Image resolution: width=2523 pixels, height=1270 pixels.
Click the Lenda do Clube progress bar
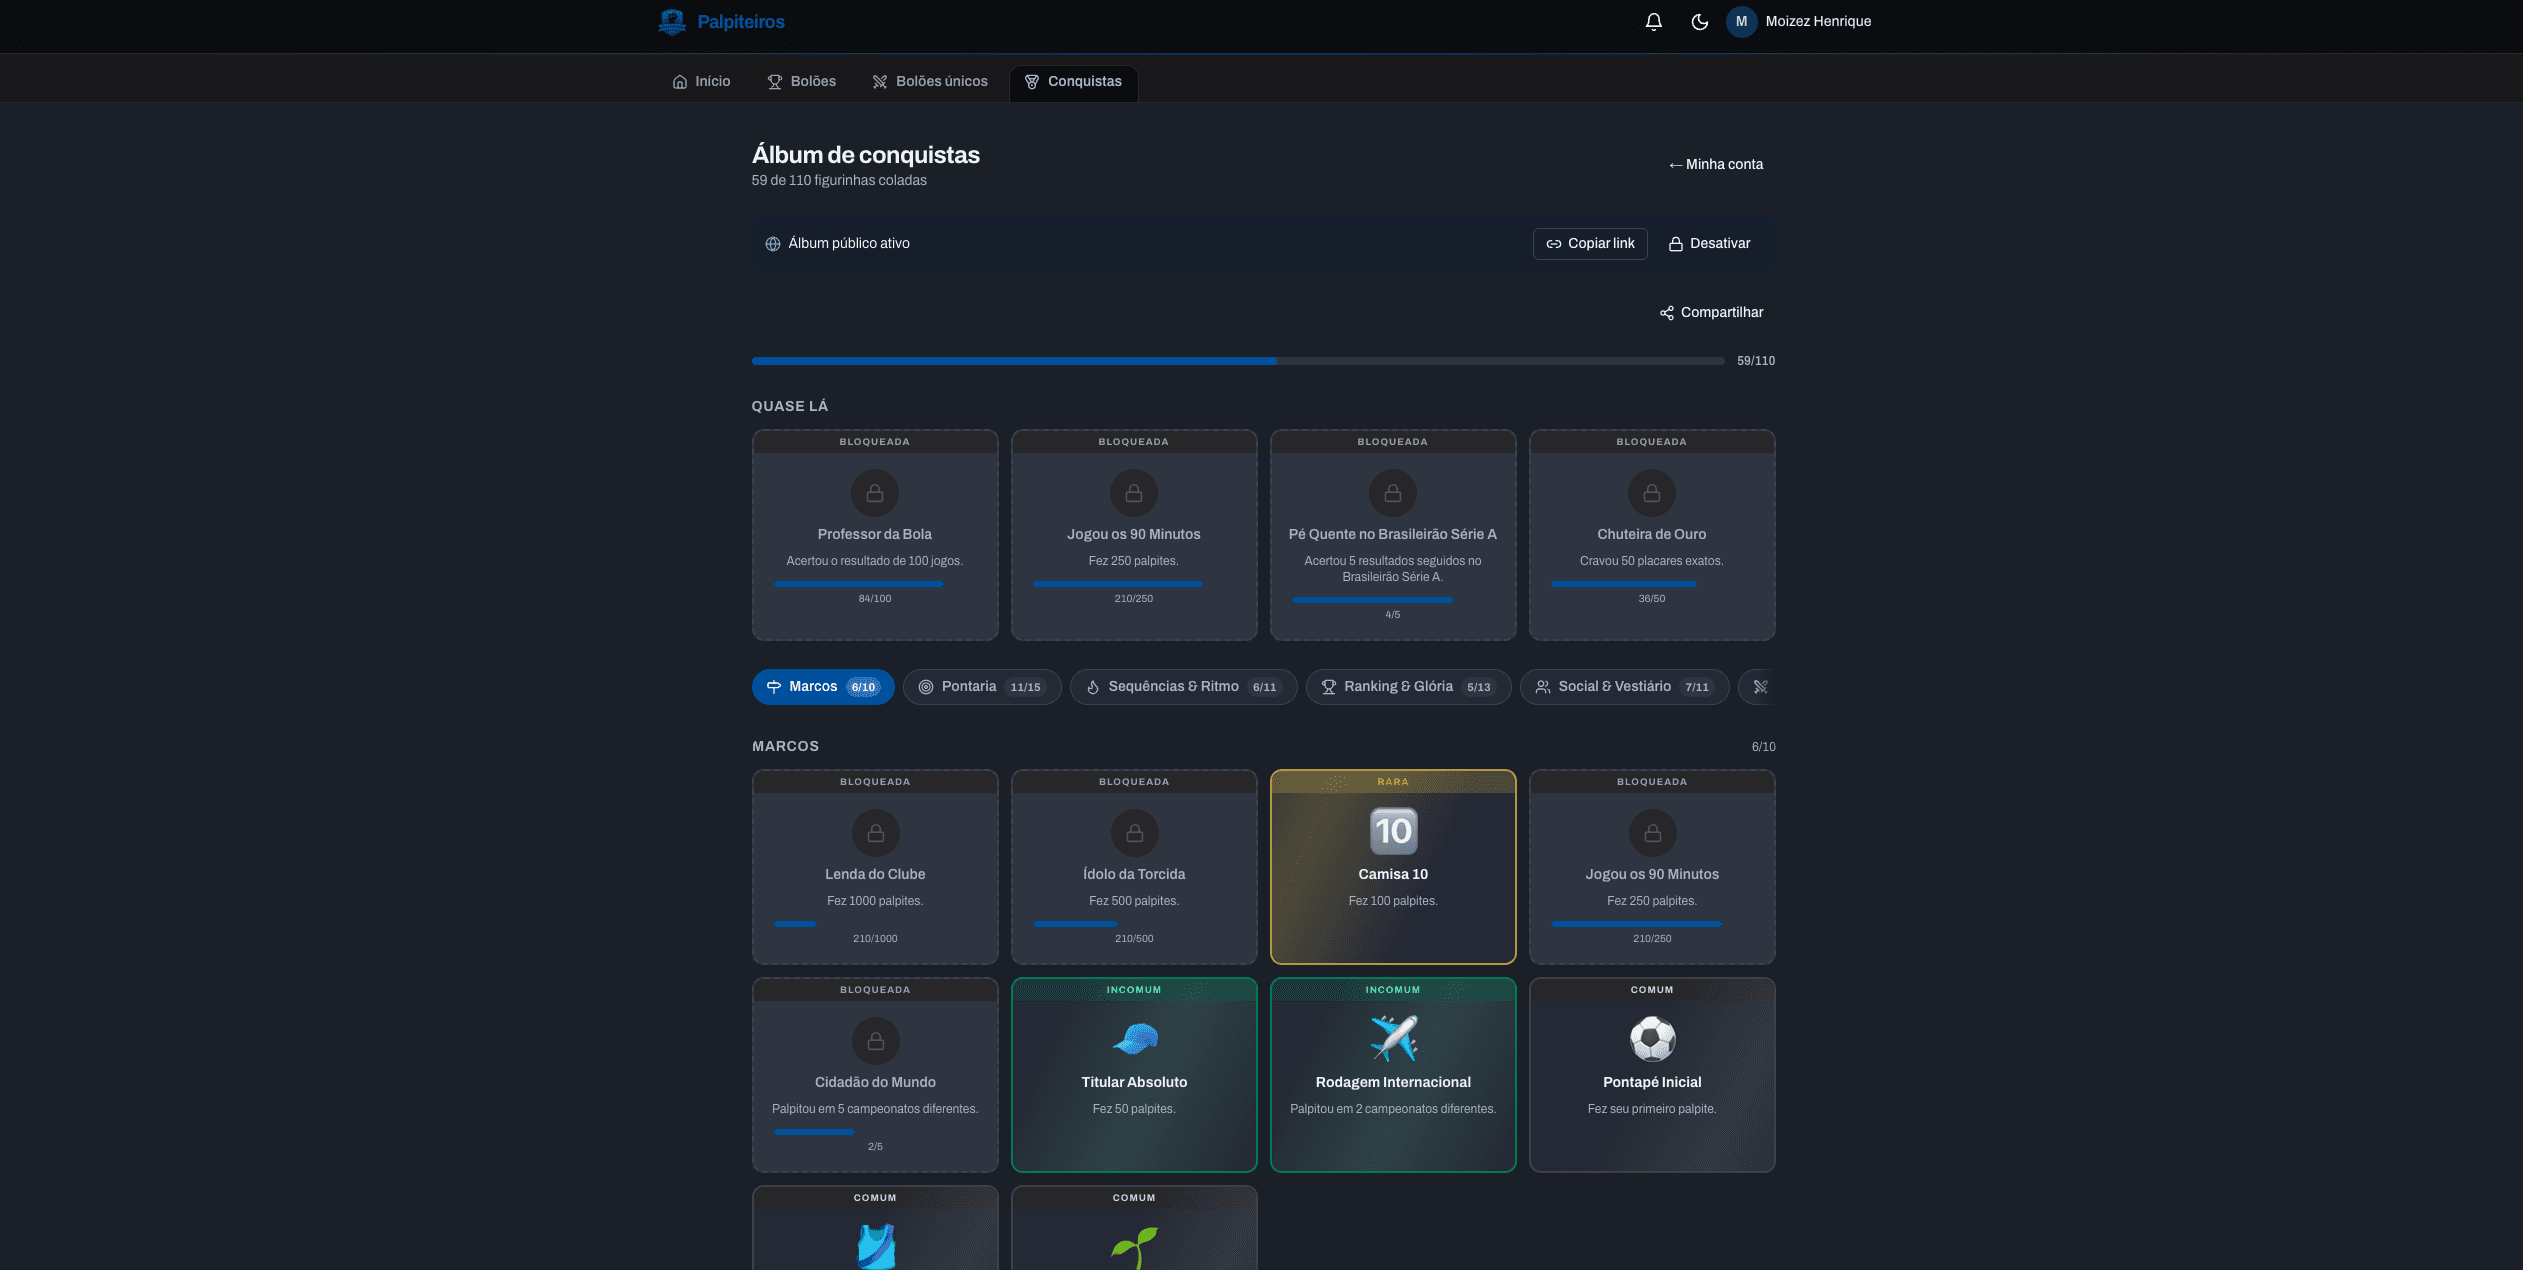click(875, 924)
